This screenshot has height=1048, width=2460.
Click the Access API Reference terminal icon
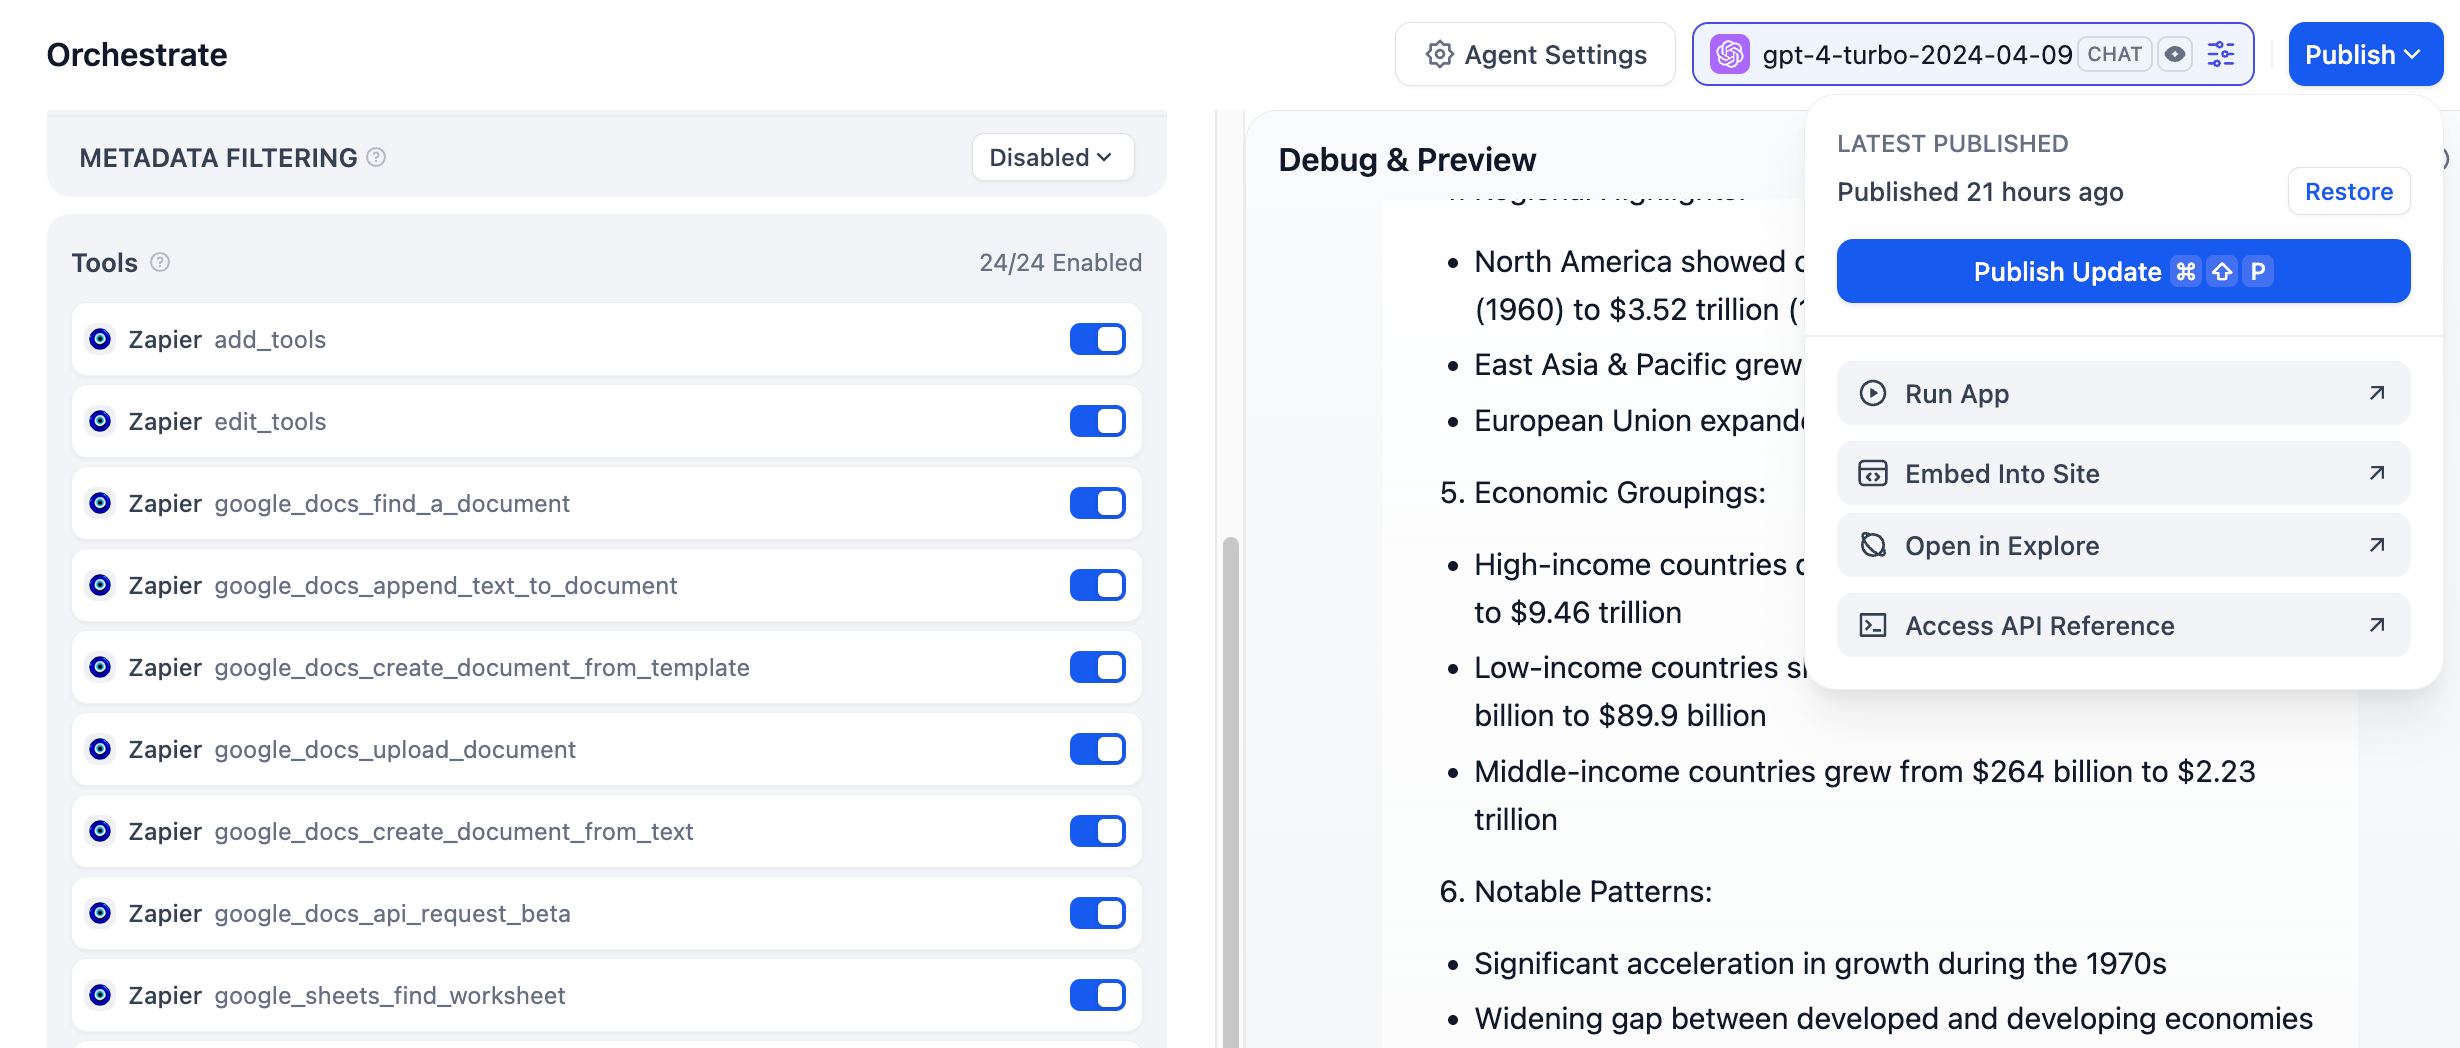coord(1872,625)
